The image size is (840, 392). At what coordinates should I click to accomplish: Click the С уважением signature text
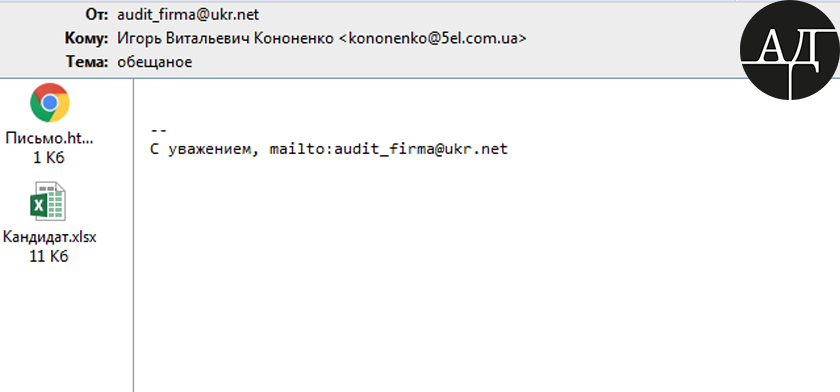pos(201,149)
